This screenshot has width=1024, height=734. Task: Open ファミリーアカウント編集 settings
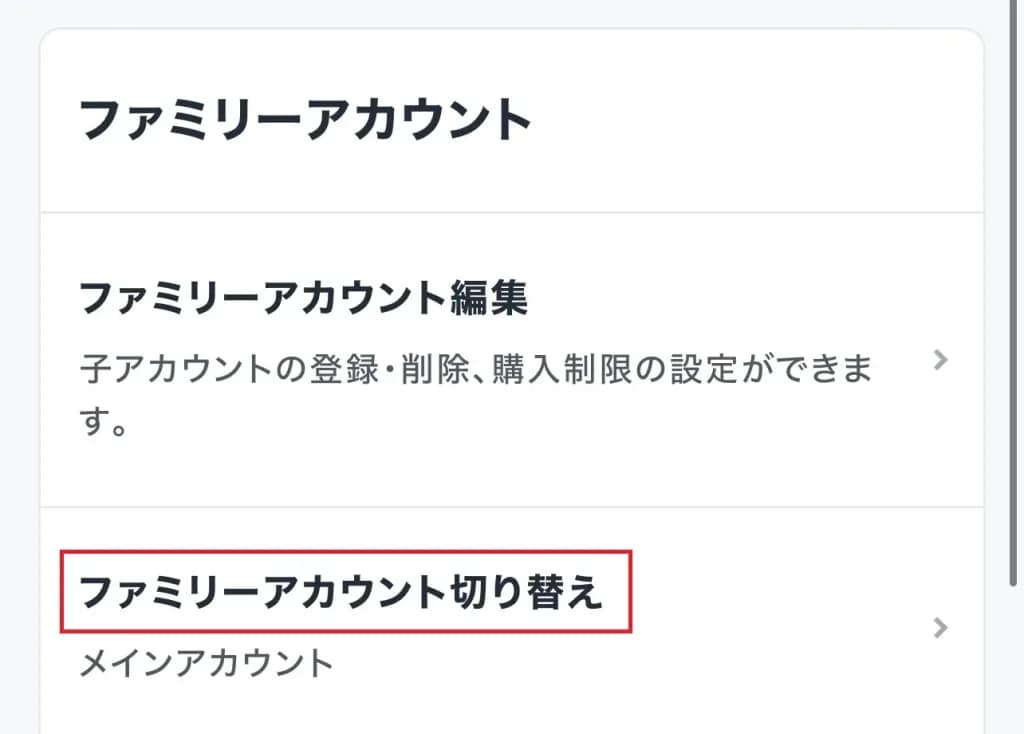tap(302, 298)
